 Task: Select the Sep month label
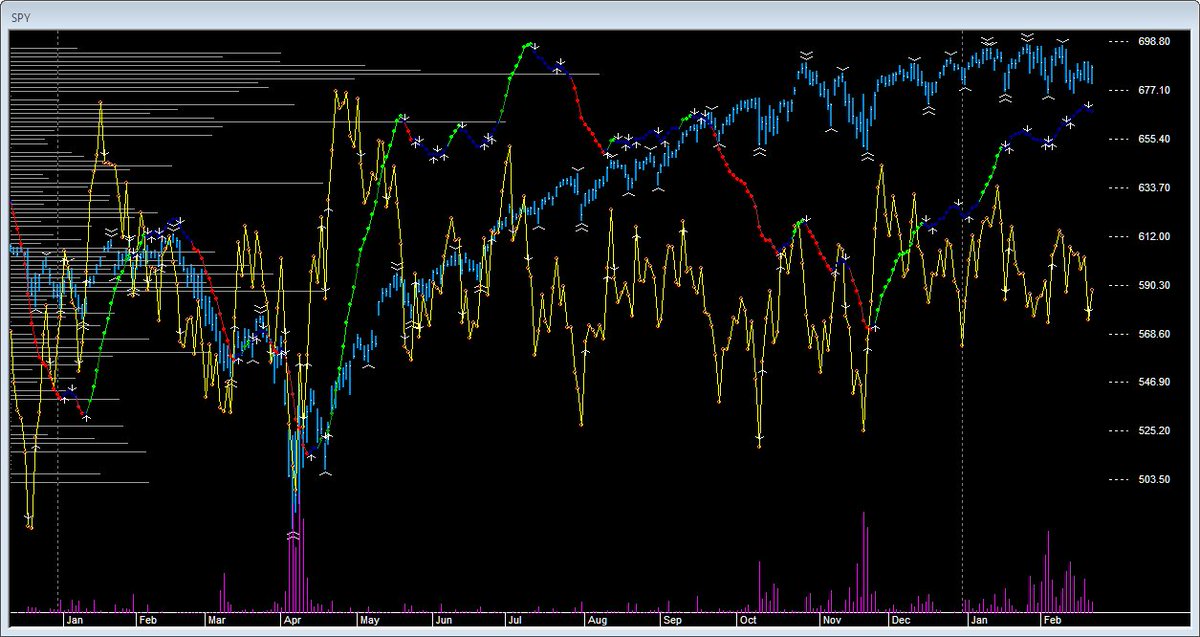pos(671,620)
